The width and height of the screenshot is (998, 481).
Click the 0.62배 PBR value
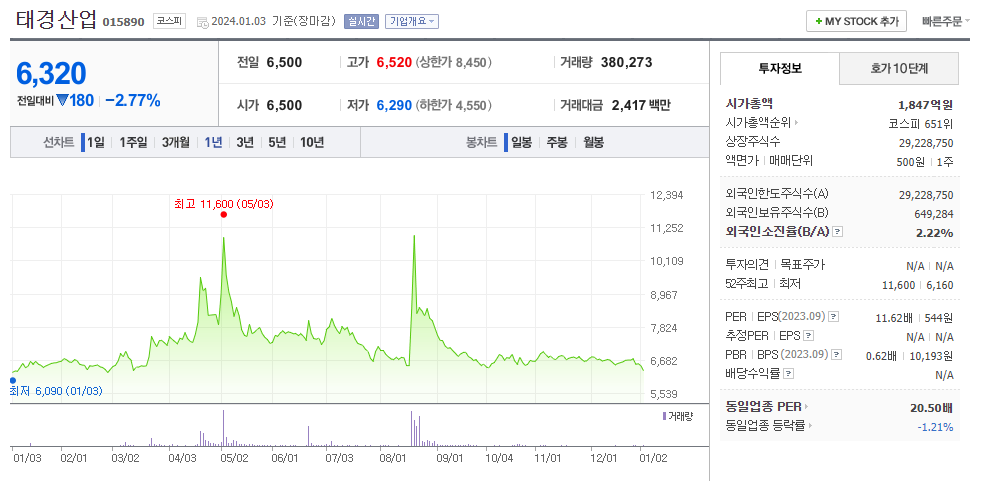pos(881,356)
